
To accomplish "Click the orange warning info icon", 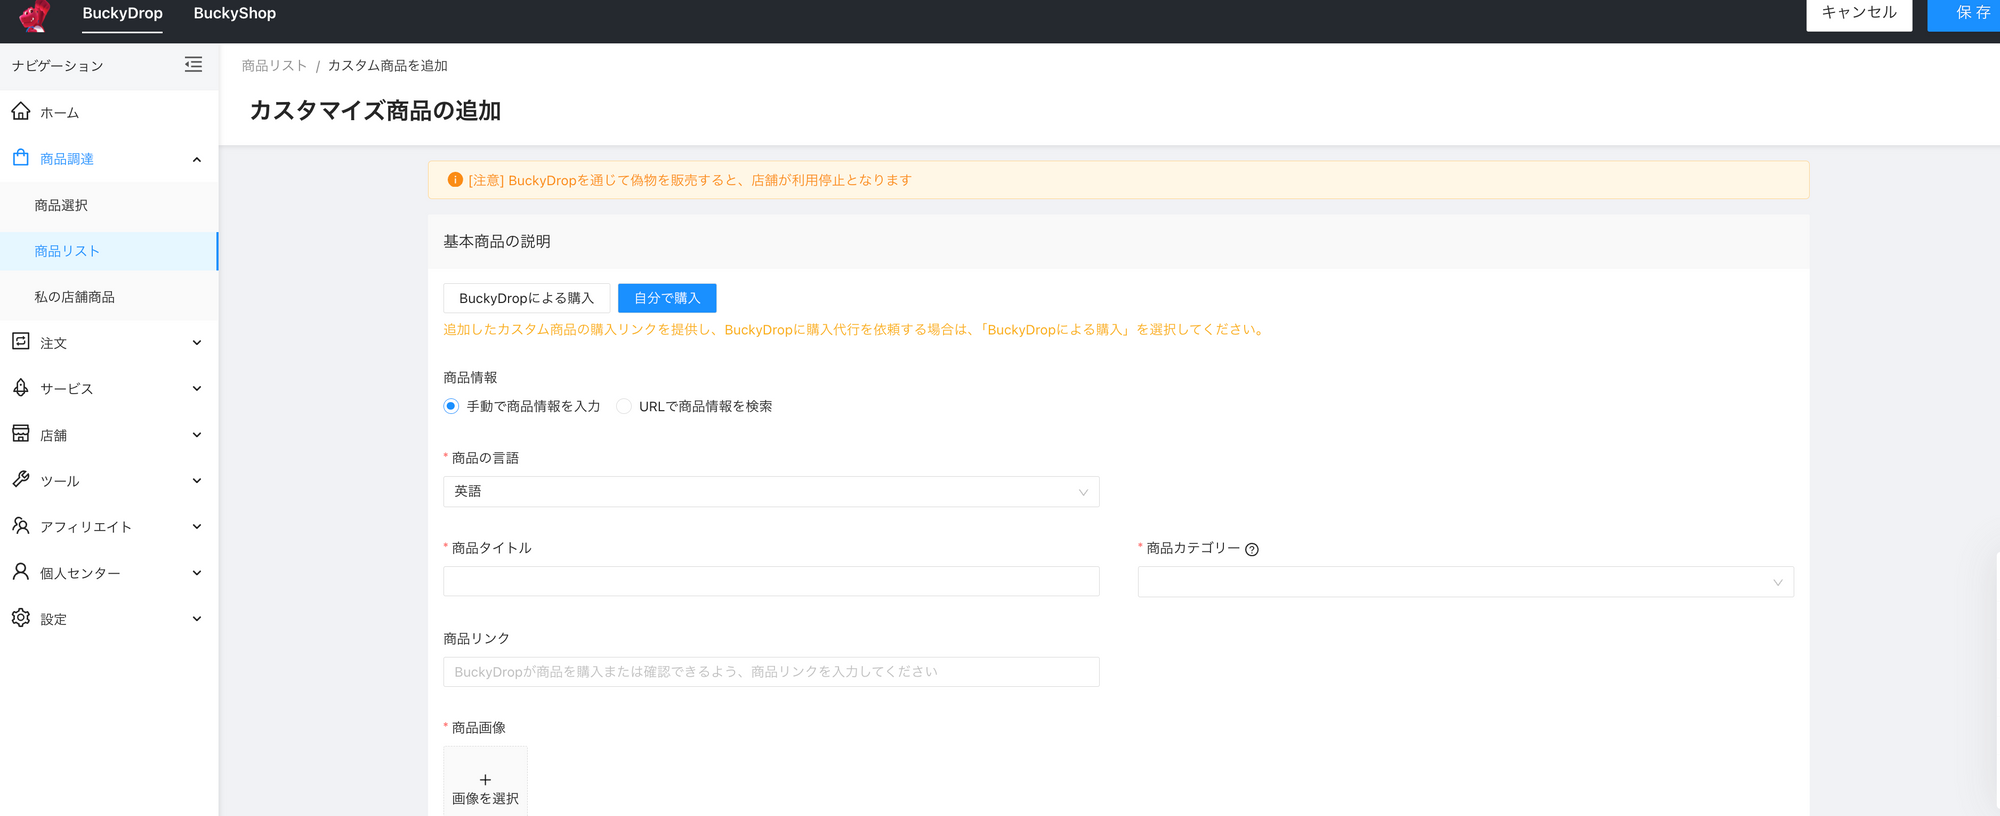I will 455,180.
